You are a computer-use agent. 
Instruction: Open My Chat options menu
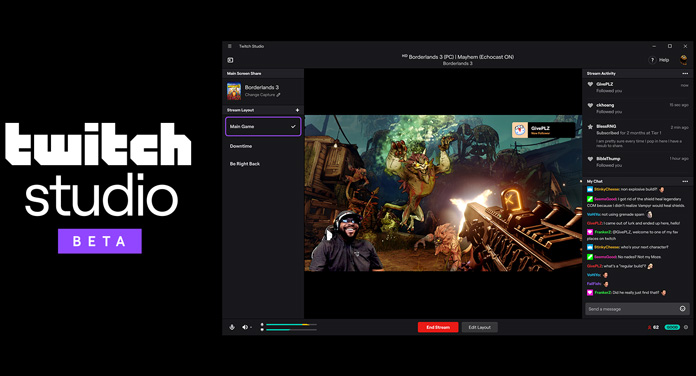(x=685, y=182)
